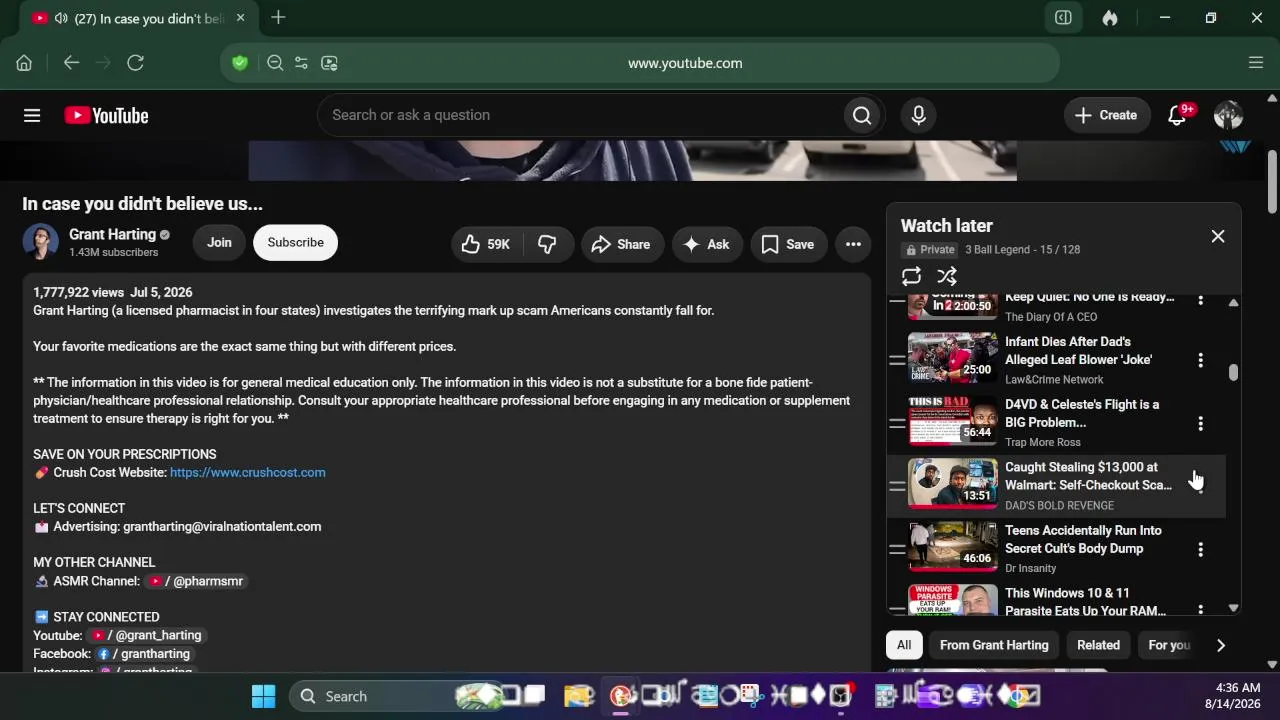Play the 'Teens Accidentally Run Into' thumbnail
The height and width of the screenshot is (720, 1280).
(952, 547)
